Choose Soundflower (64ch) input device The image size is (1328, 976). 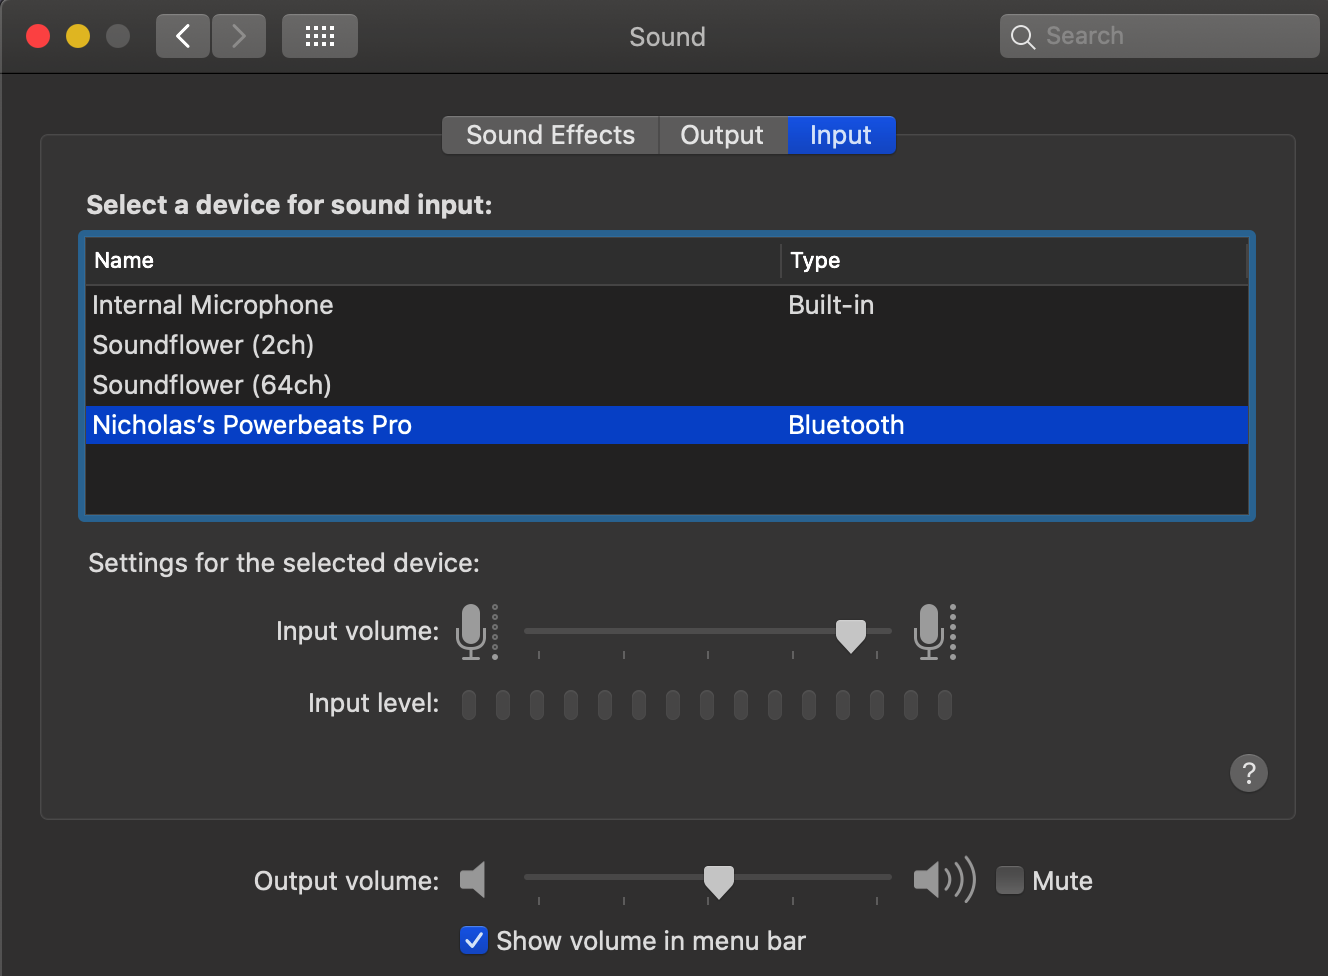[x=212, y=385]
